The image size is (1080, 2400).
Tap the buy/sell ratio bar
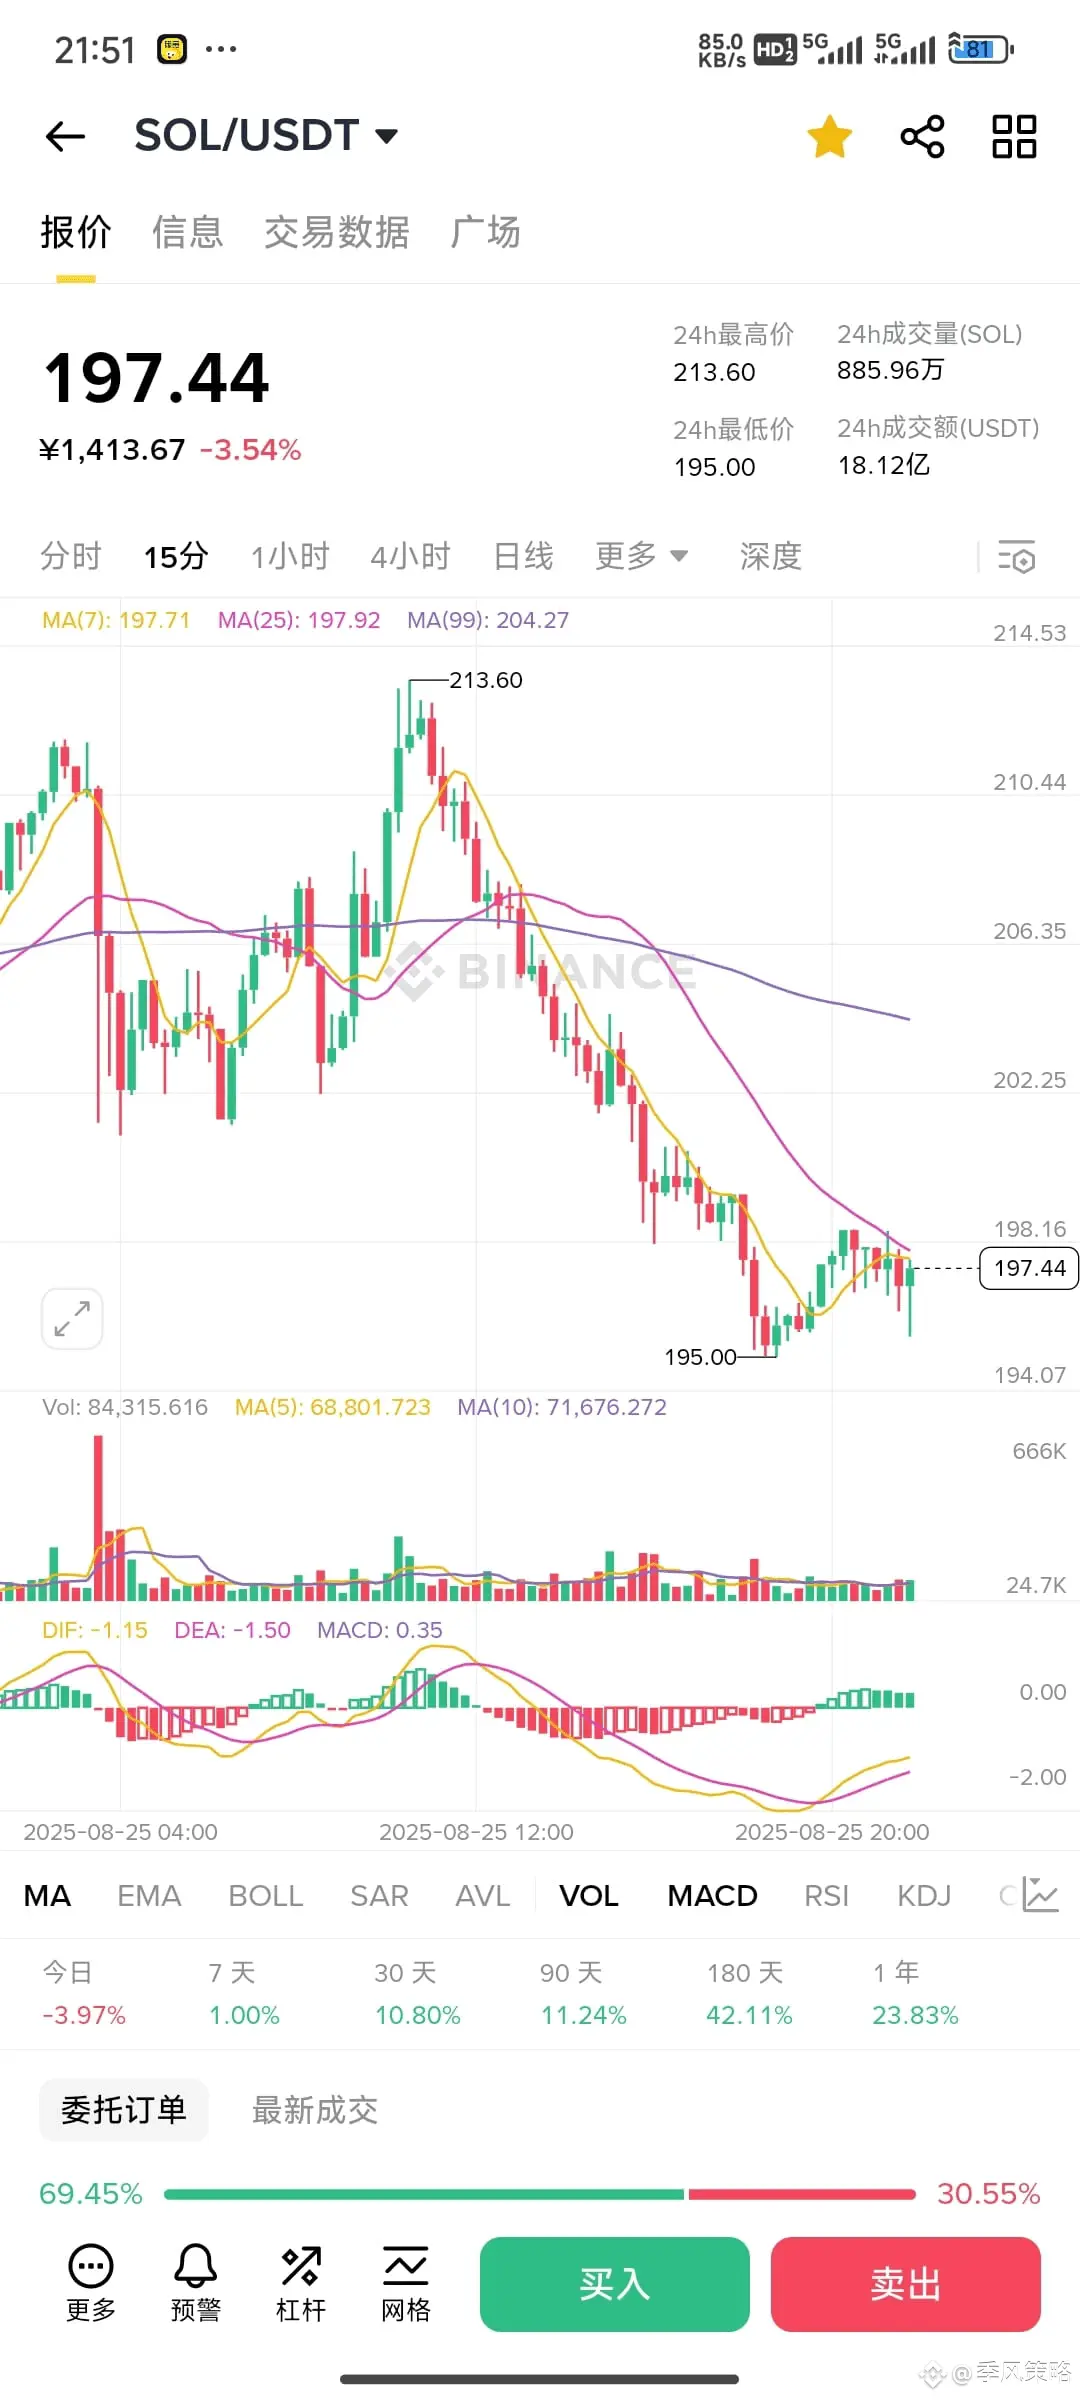[x=540, y=2194]
